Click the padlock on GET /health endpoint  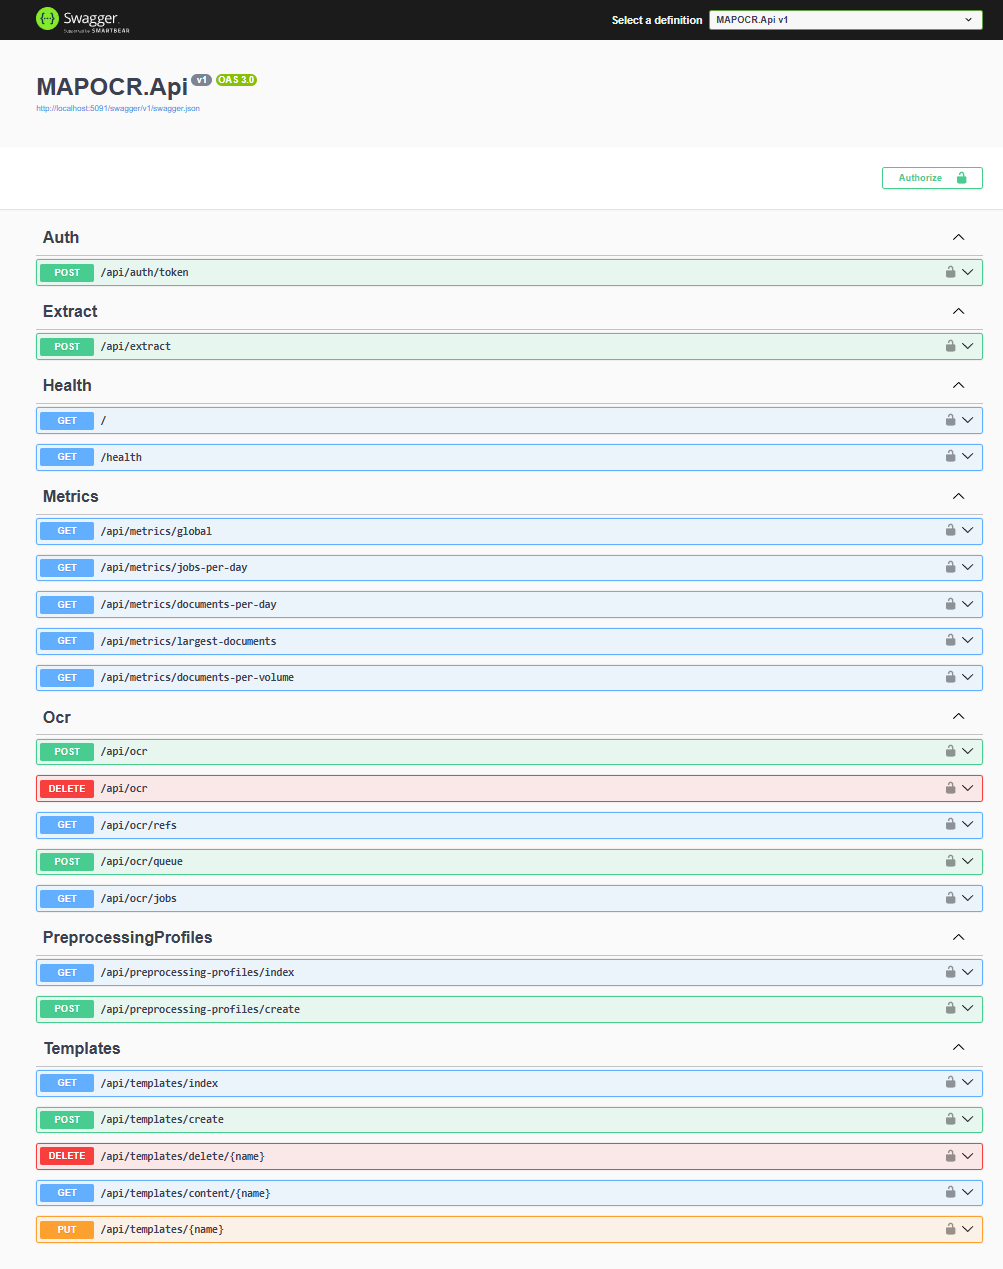coord(950,457)
